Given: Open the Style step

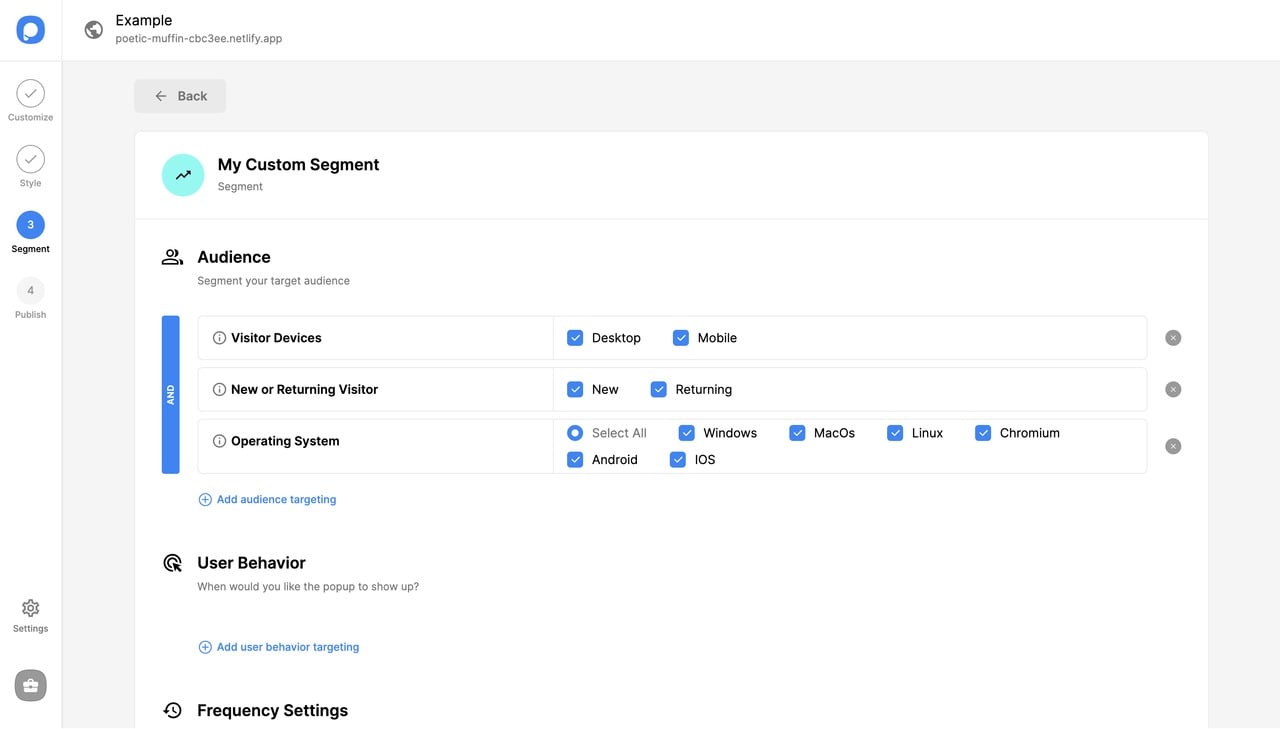Looking at the screenshot, I should click(x=30, y=160).
